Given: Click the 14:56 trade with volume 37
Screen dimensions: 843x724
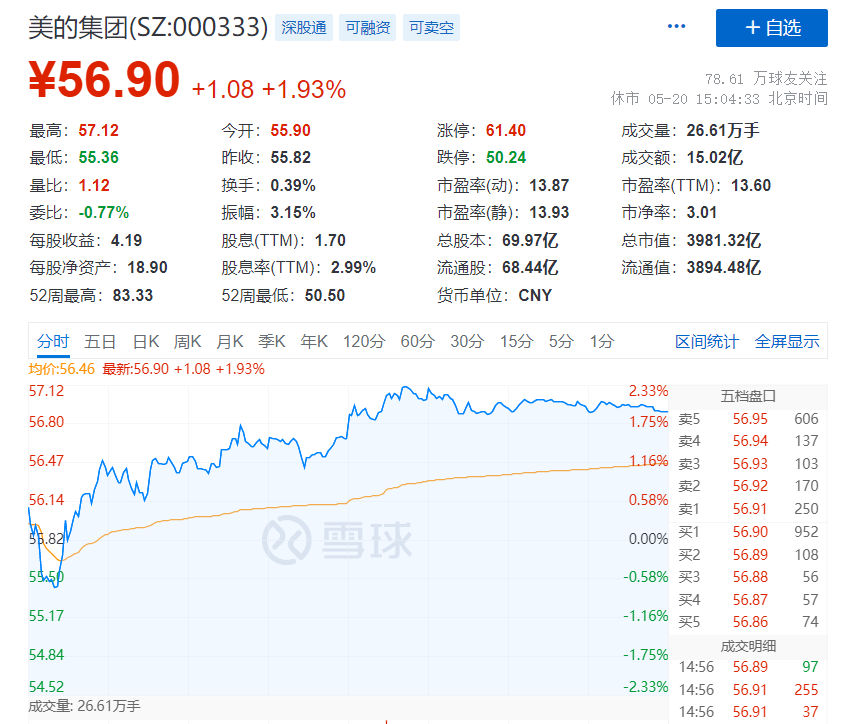Looking at the screenshot, I should coord(748,712).
